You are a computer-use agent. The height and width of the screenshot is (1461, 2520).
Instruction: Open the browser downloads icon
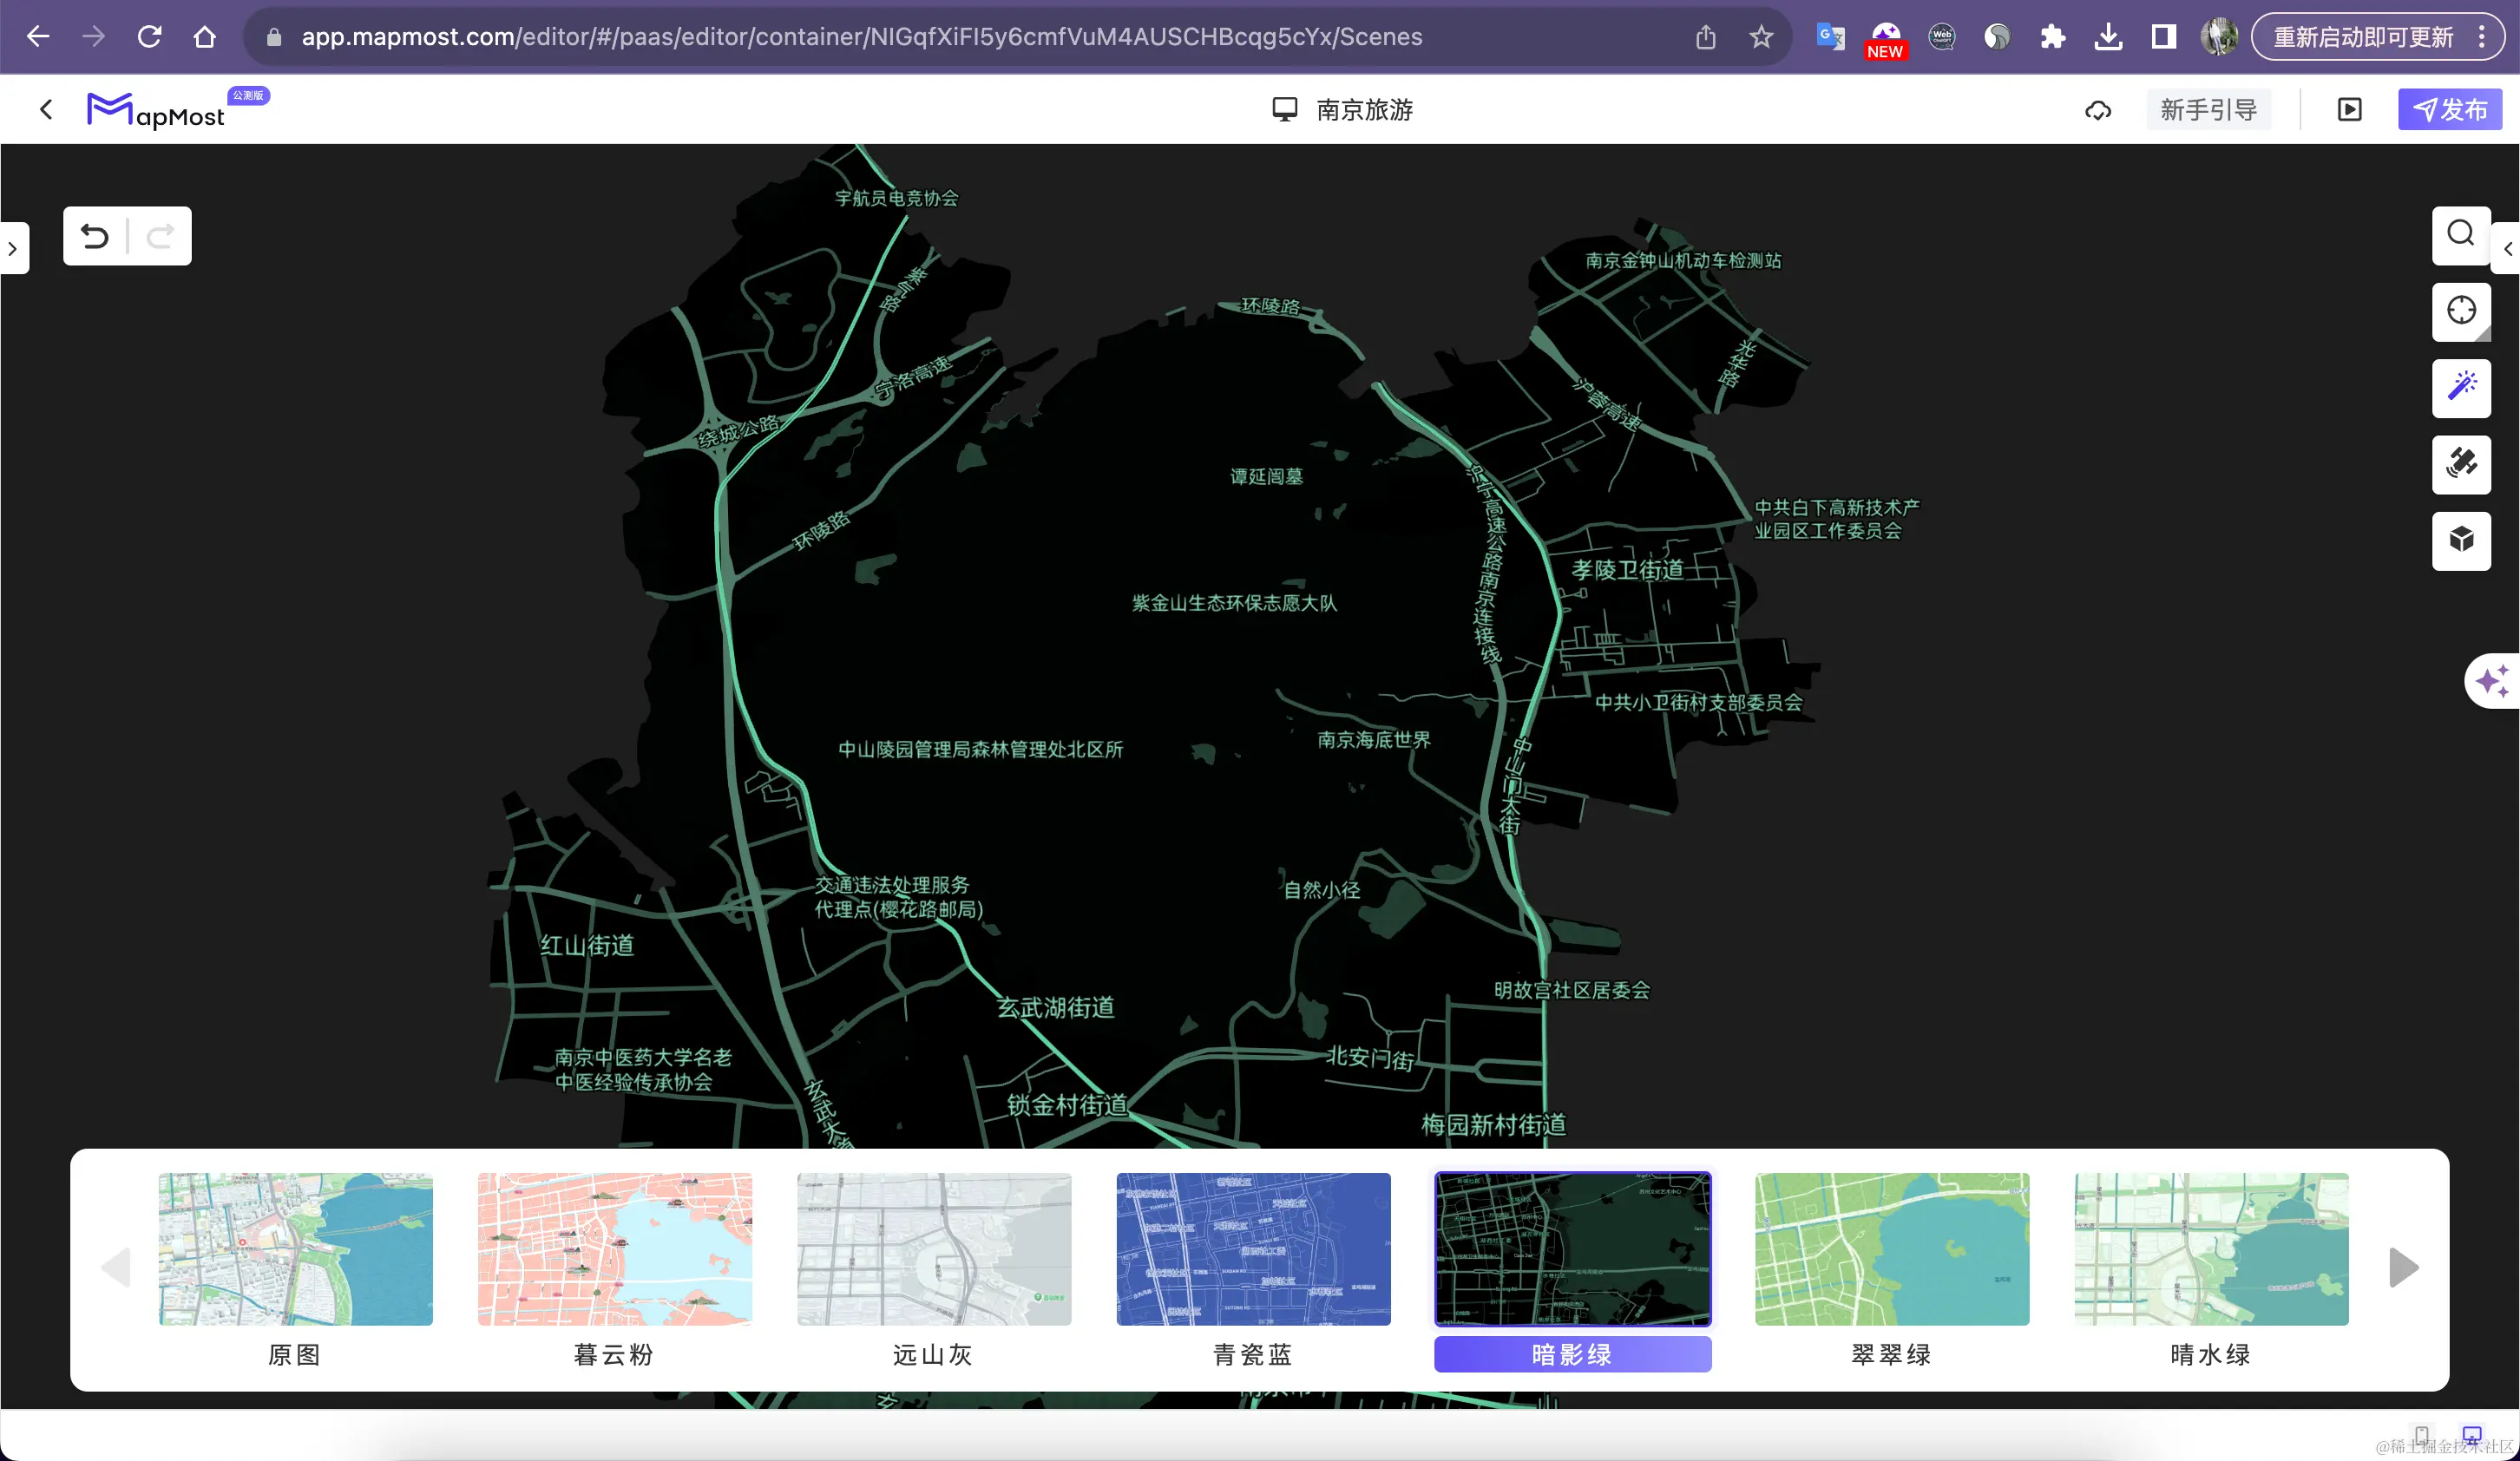[x=2108, y=37]
